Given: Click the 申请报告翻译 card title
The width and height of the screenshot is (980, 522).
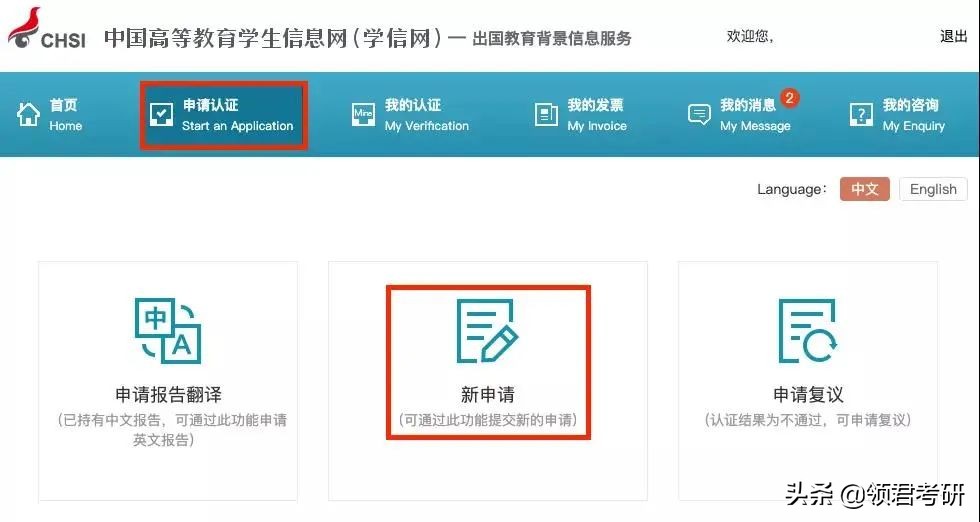Looking at the screenshot, I should pyautogui.click(x=168, y=395).
